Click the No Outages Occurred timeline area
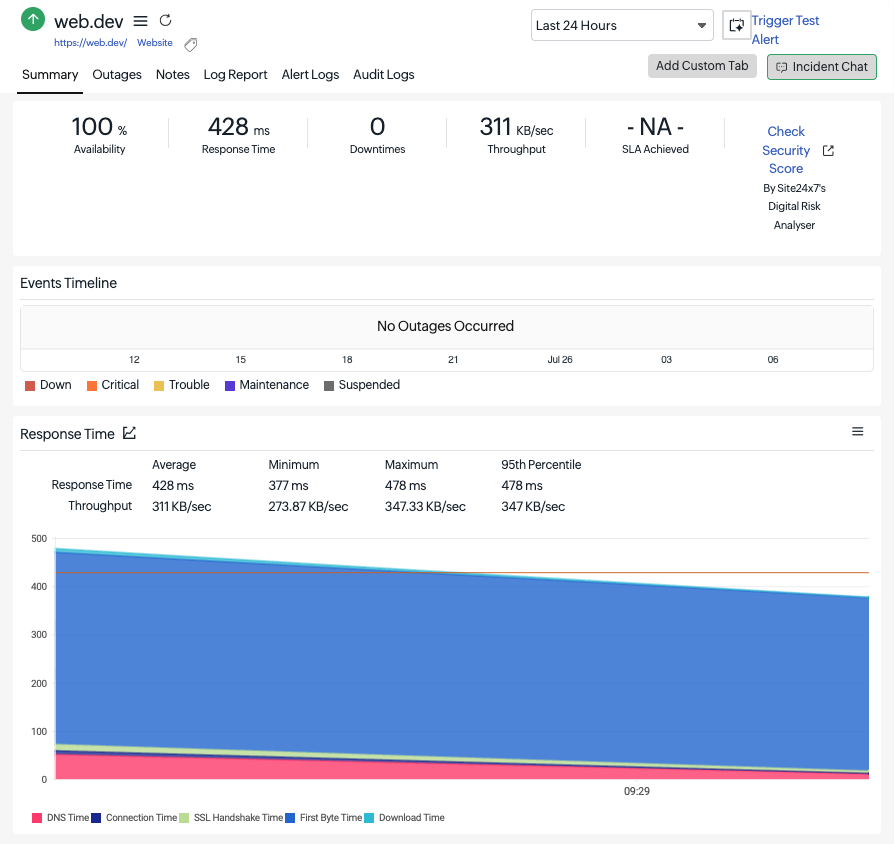 [446, 326]
